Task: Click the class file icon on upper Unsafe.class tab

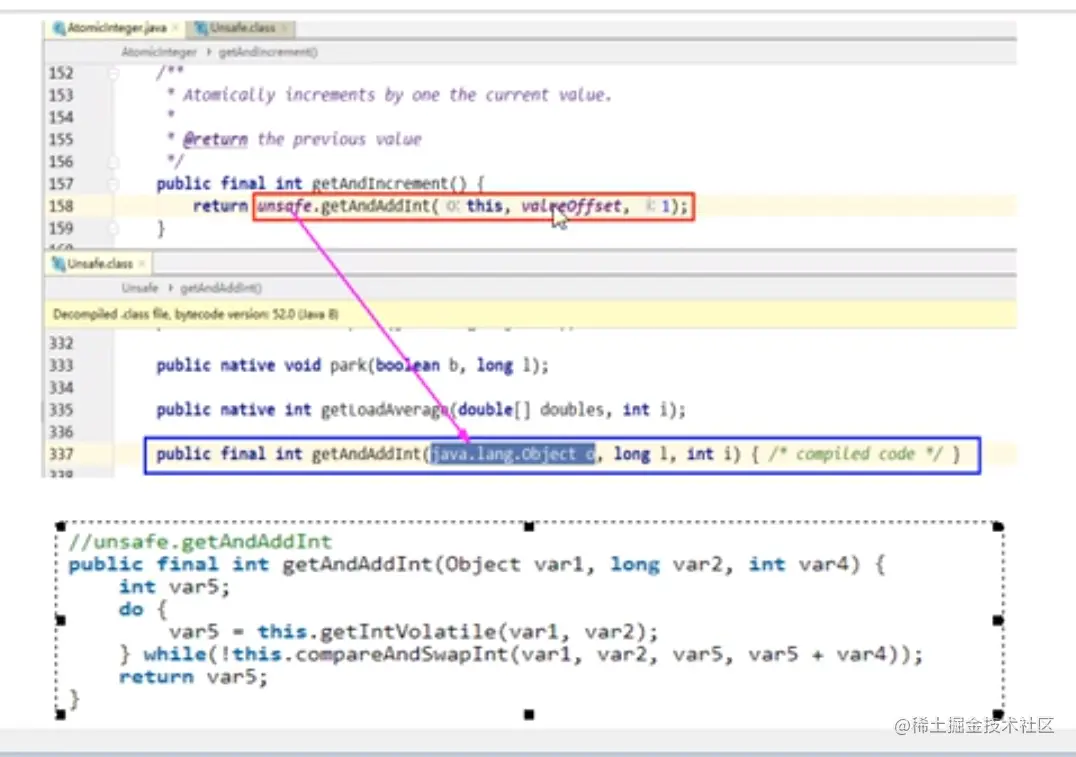Action: [x=201, y=28]
